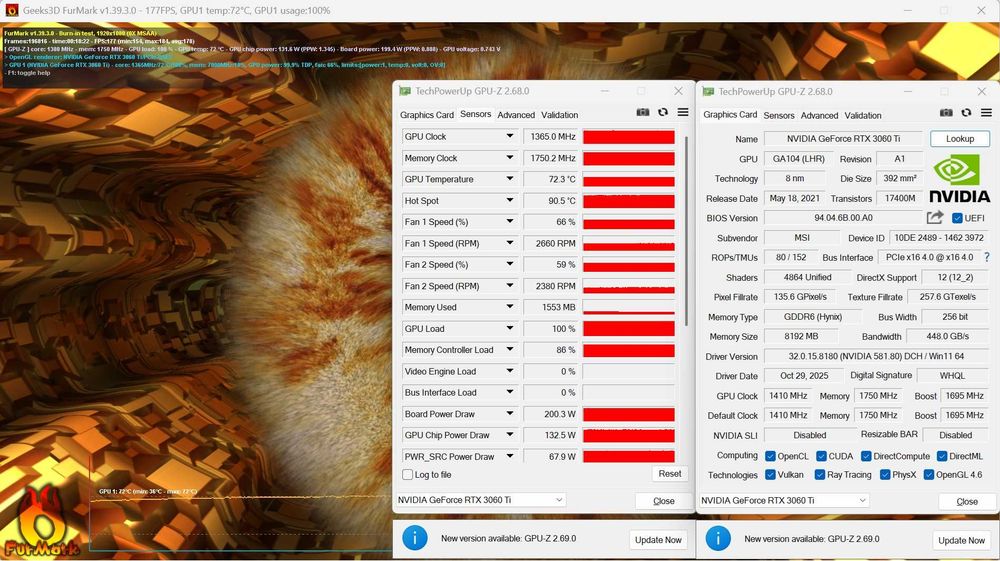
Task: Click the BIOS Version field 94.04.6B.00.A0
Action: [x=843, y=217]
